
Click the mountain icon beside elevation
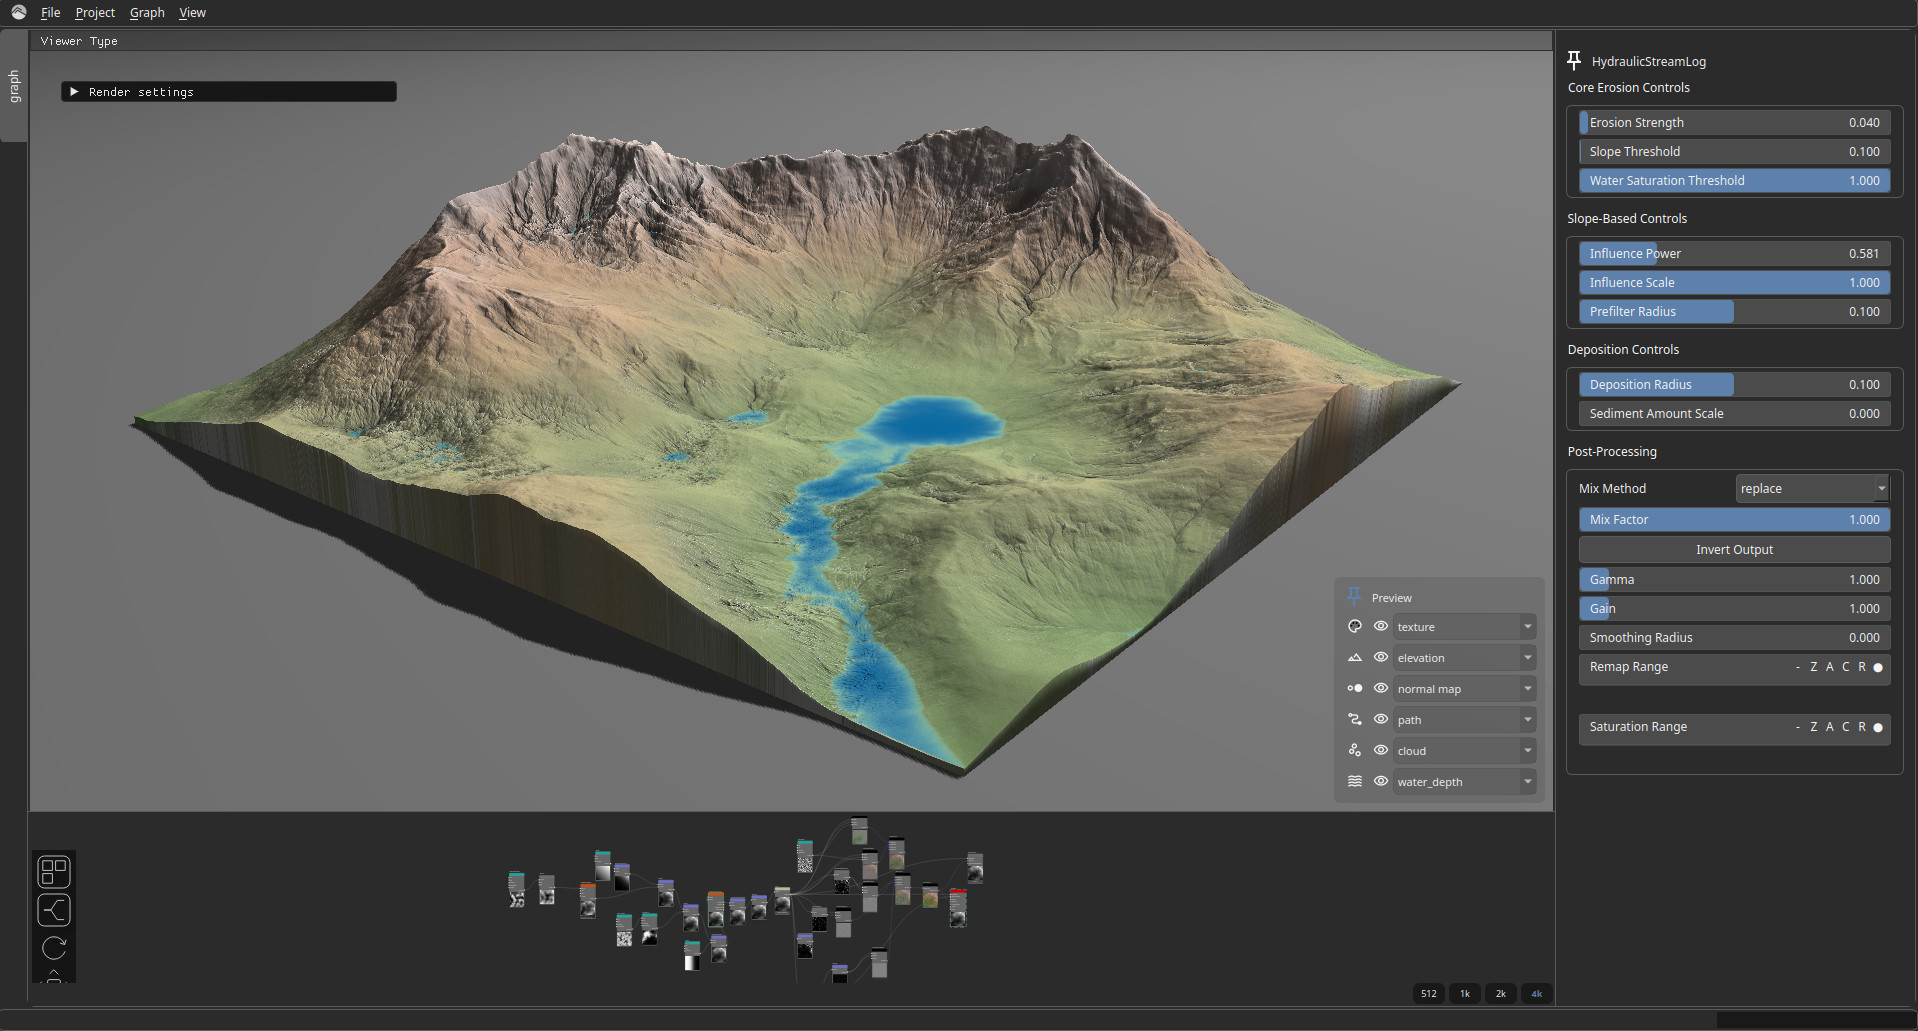(x=1354, y=658)
